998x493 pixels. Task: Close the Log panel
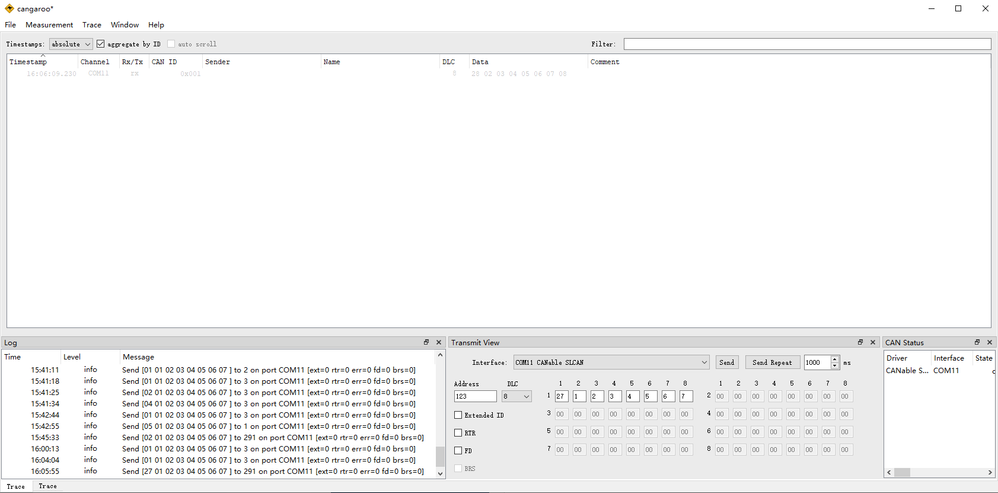439,342
